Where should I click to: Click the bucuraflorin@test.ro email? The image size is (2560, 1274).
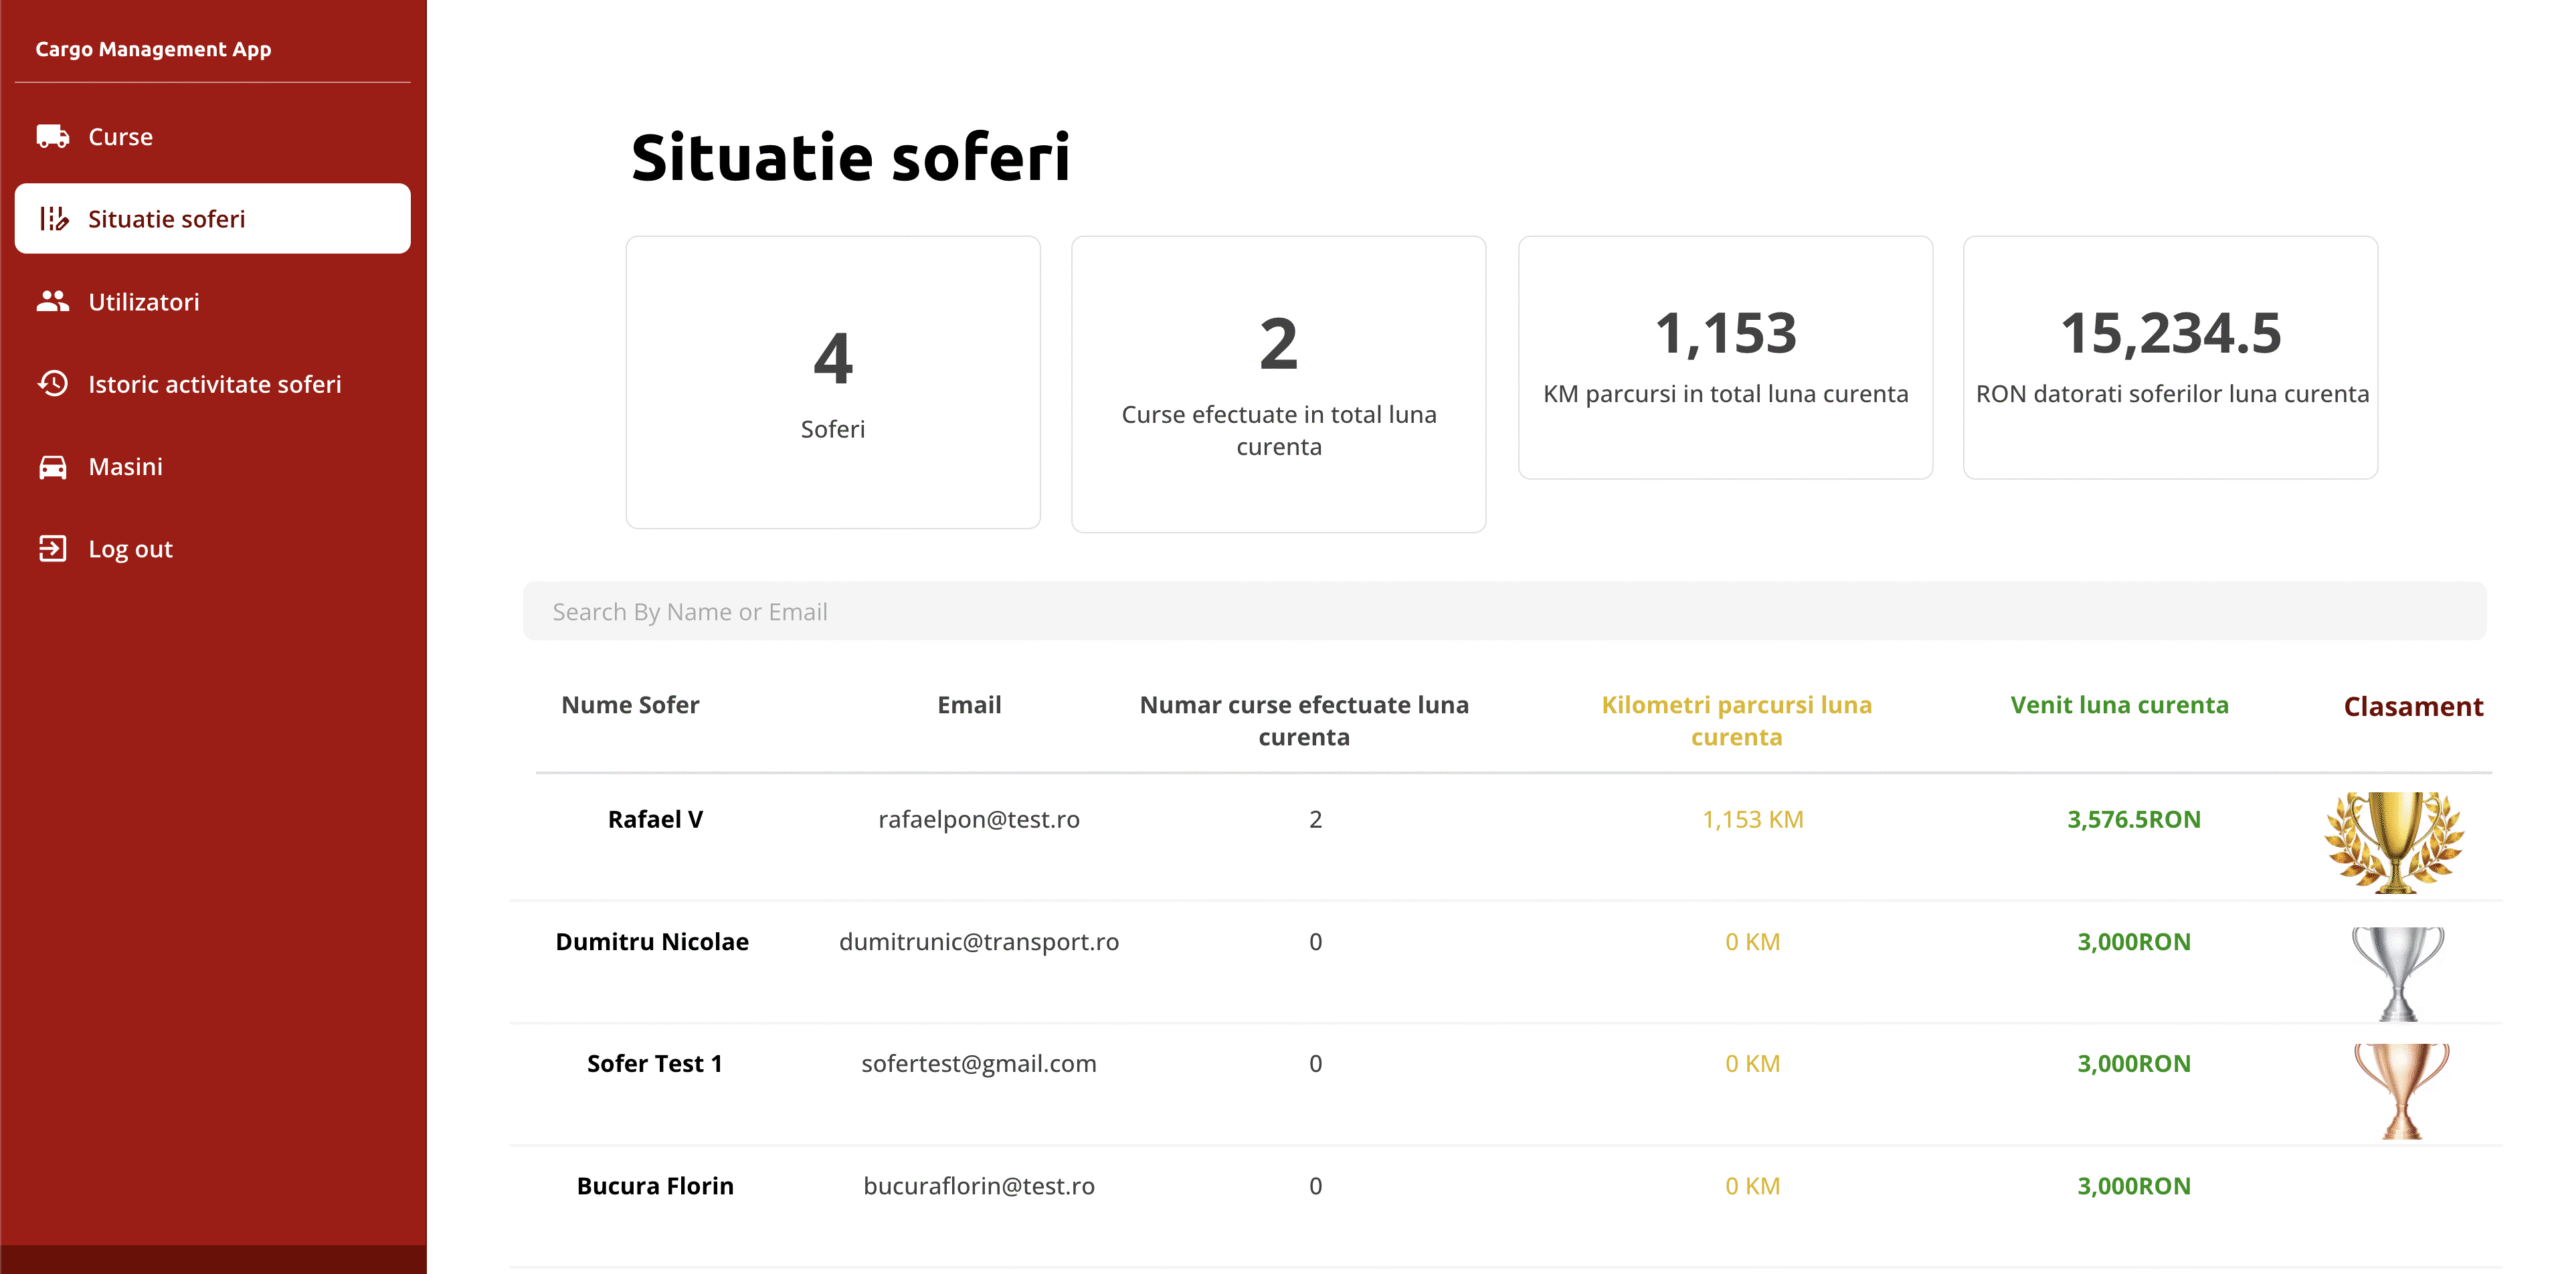tap(978, 1185)
